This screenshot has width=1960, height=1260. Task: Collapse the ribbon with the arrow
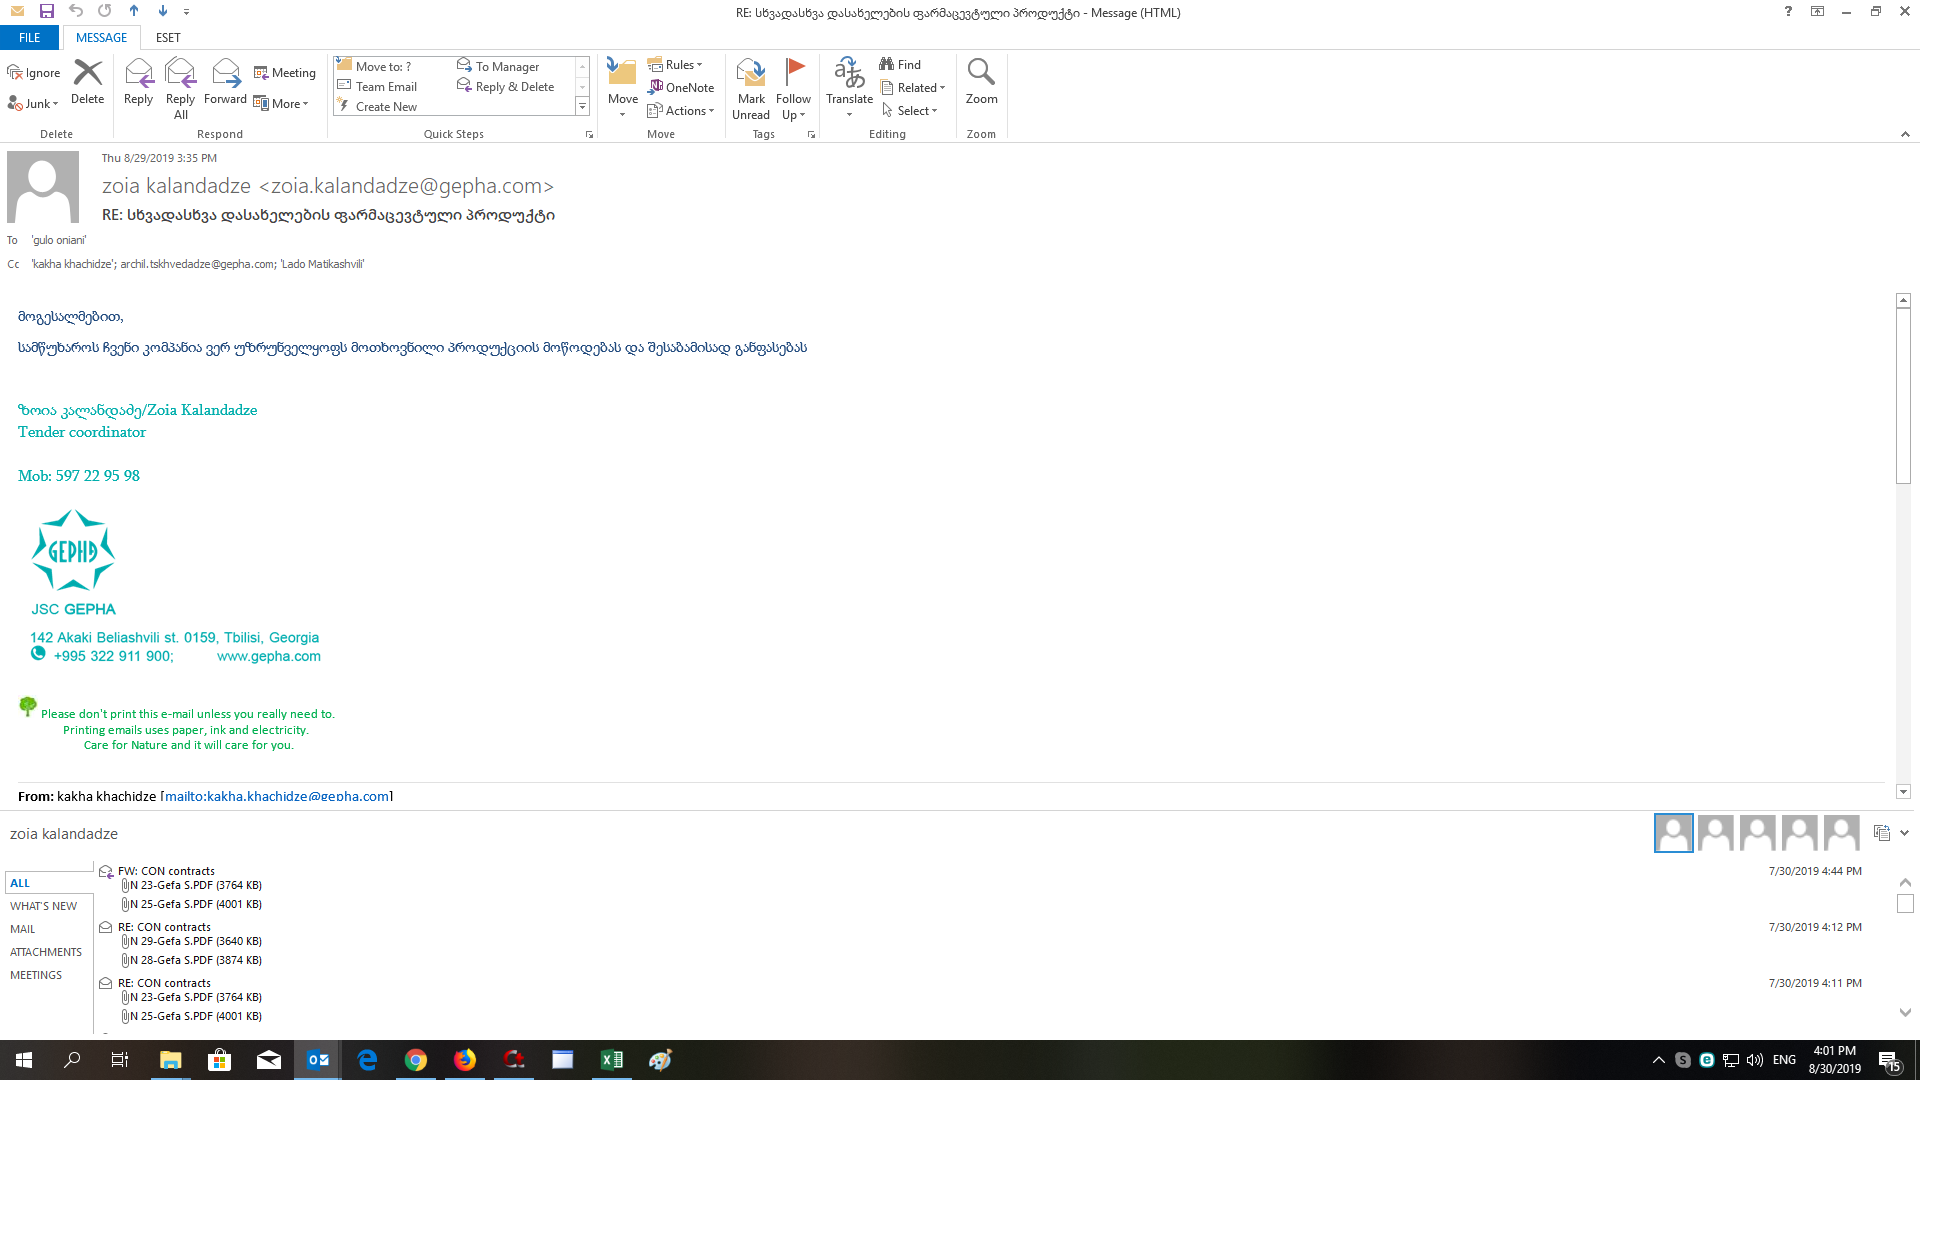1905,134
